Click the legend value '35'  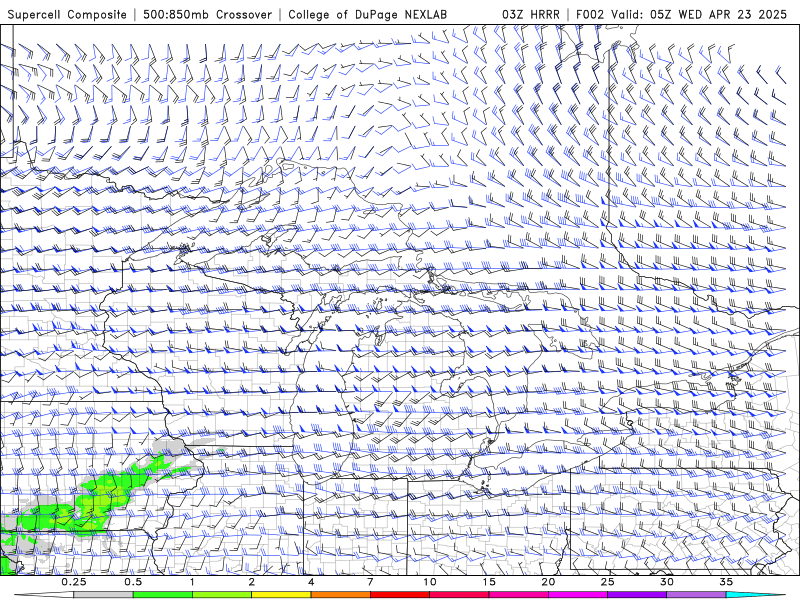[727, 582]
